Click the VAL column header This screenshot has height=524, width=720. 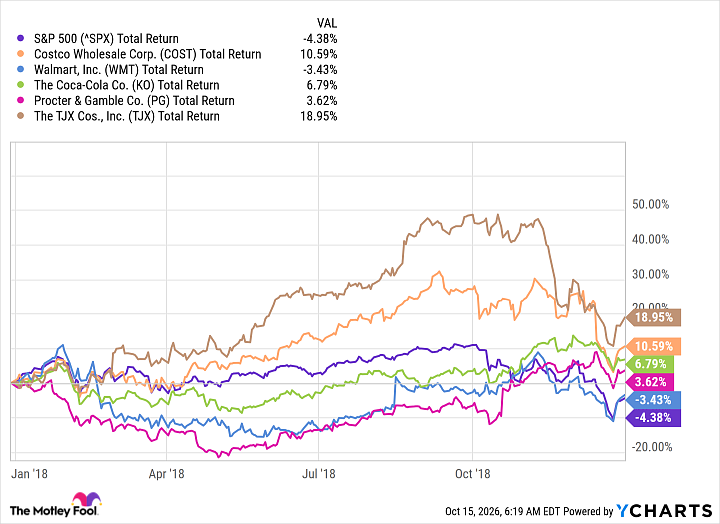pyautogui.click(x=326, y=23)
